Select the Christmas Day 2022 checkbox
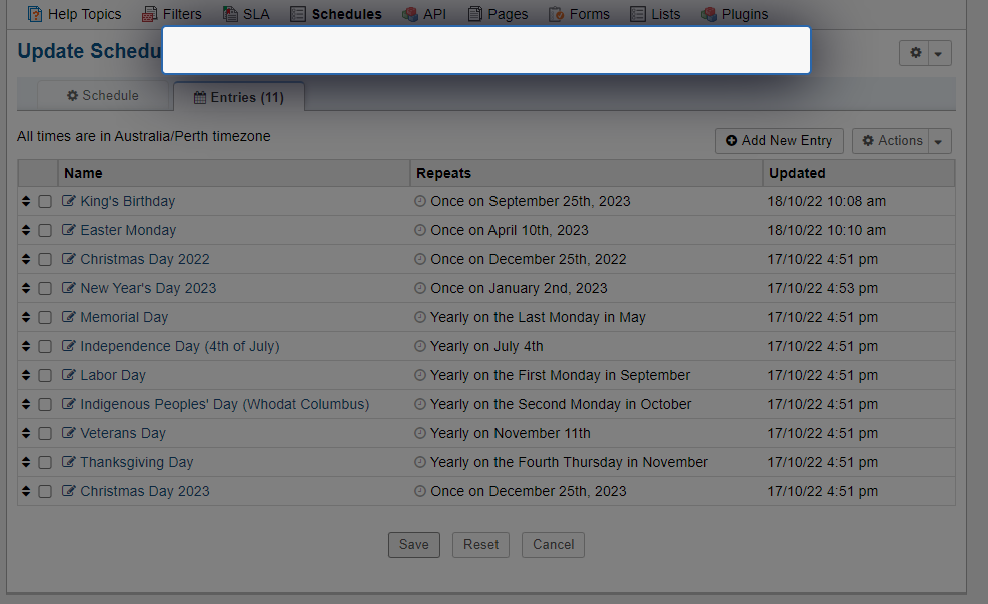 [45, 259]
